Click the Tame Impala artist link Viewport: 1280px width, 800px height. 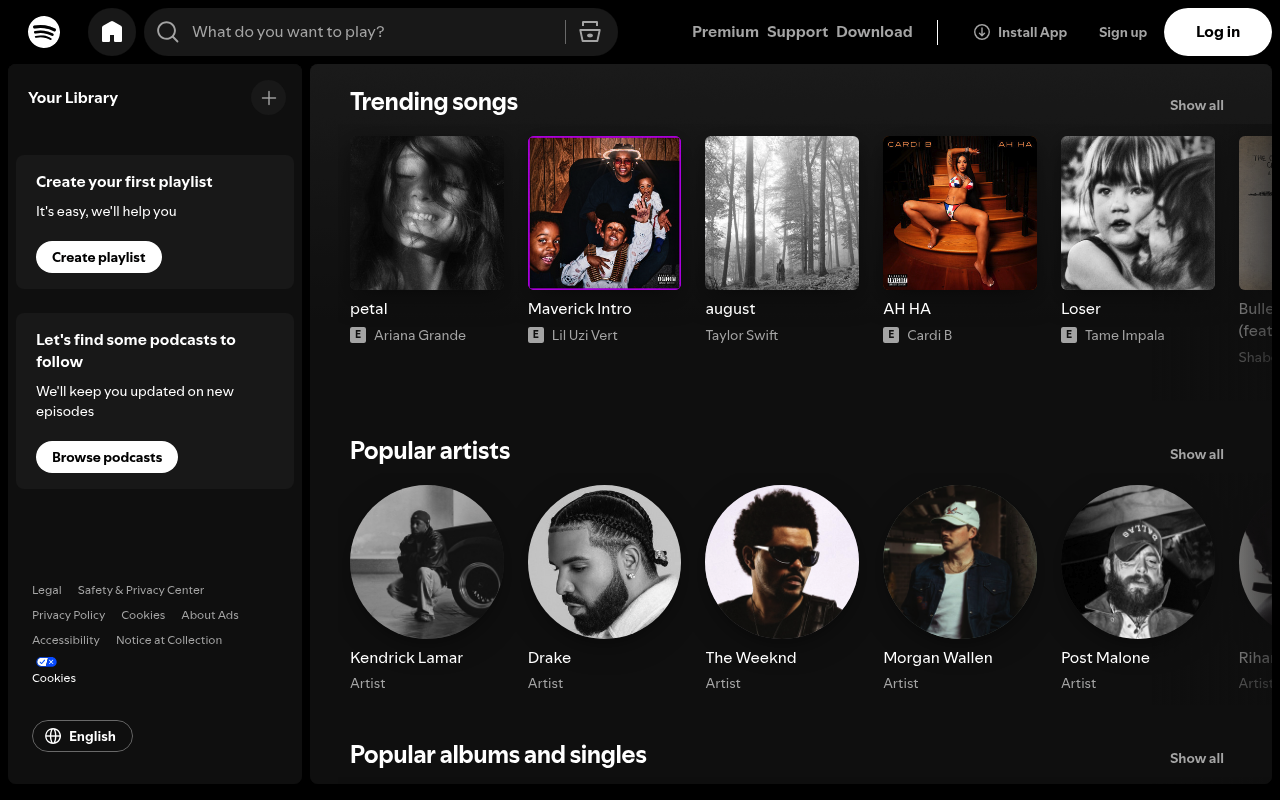[1125, 335]
